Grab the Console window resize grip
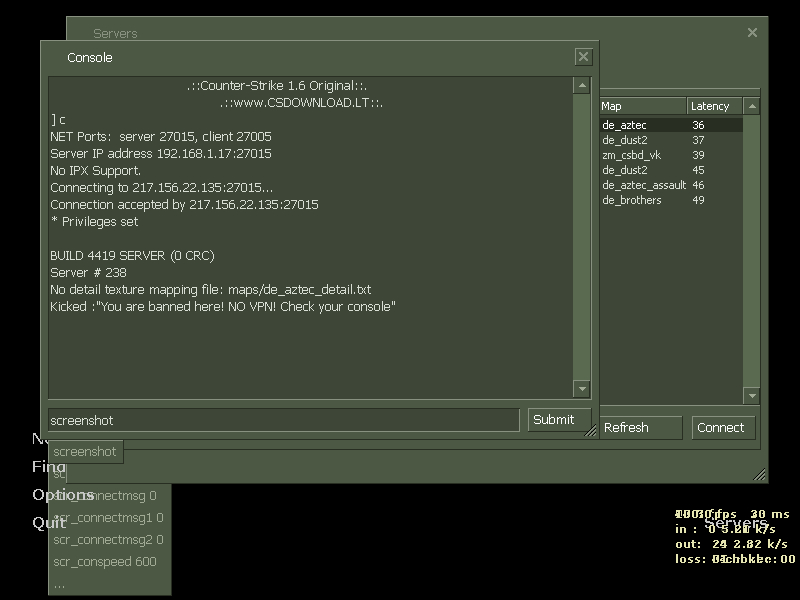This screenshot has height=600, width=800. coord(590,431)
